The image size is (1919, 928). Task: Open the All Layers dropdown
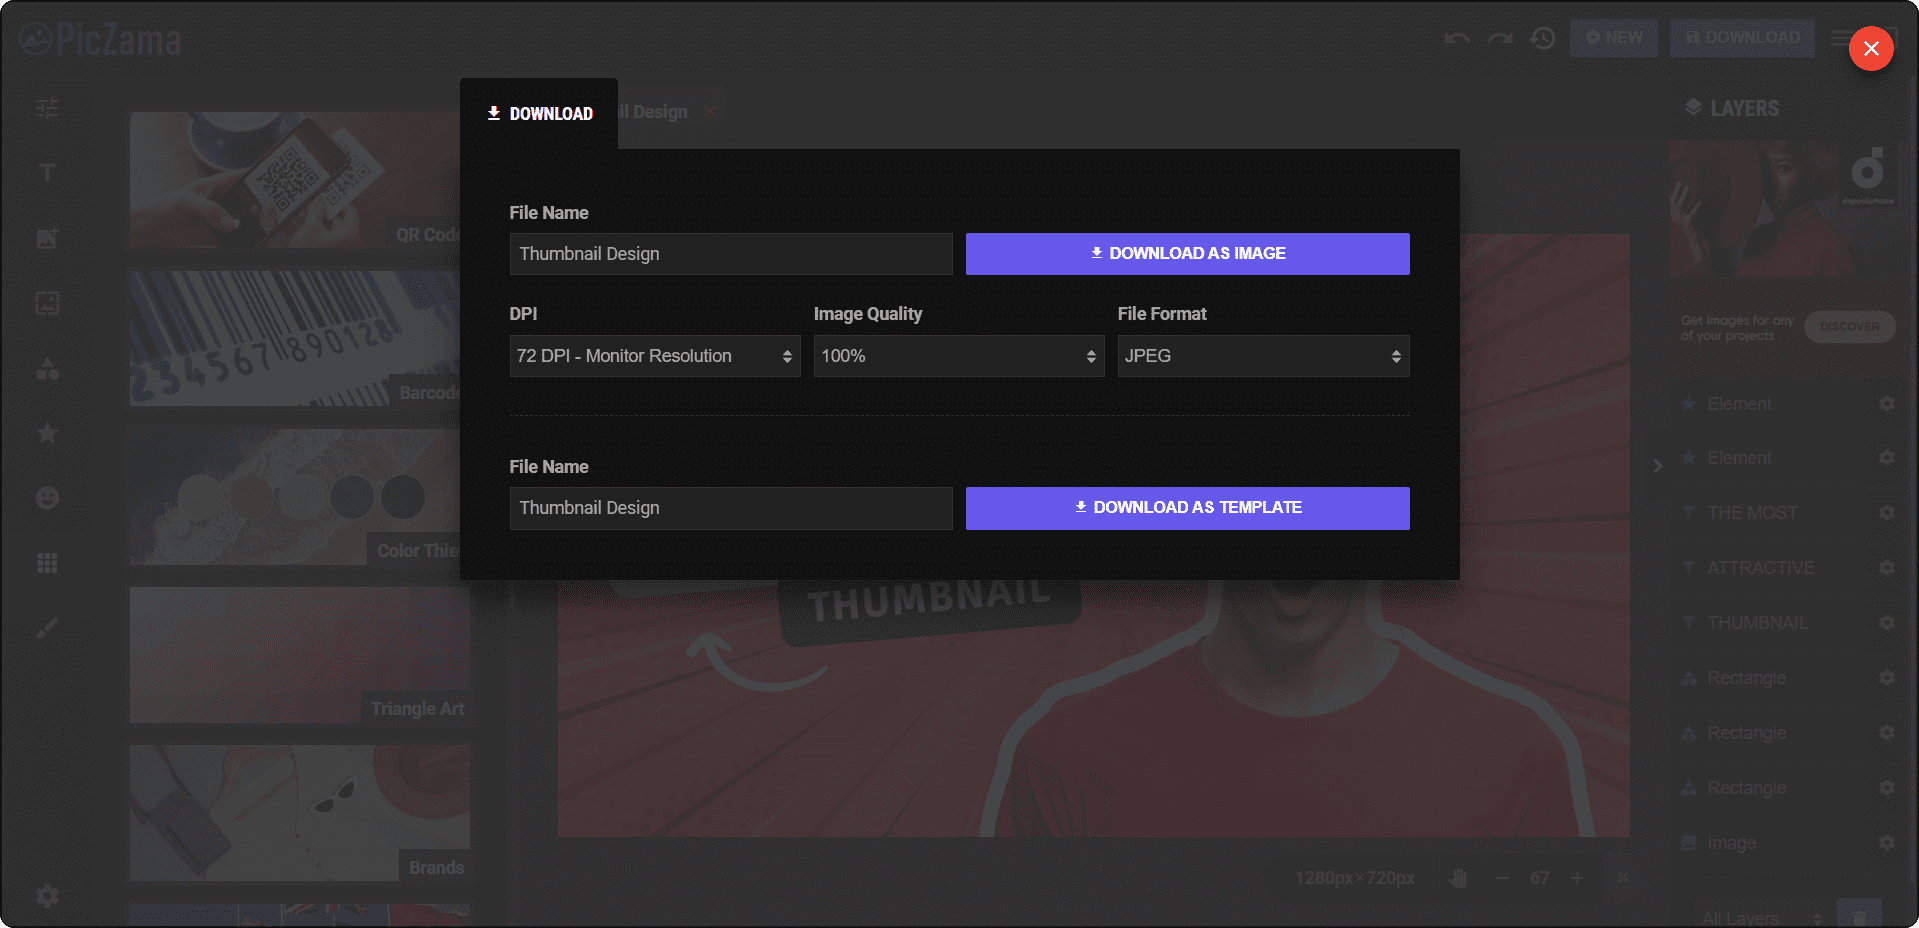pyautogui.click(x=1762, y=917)
